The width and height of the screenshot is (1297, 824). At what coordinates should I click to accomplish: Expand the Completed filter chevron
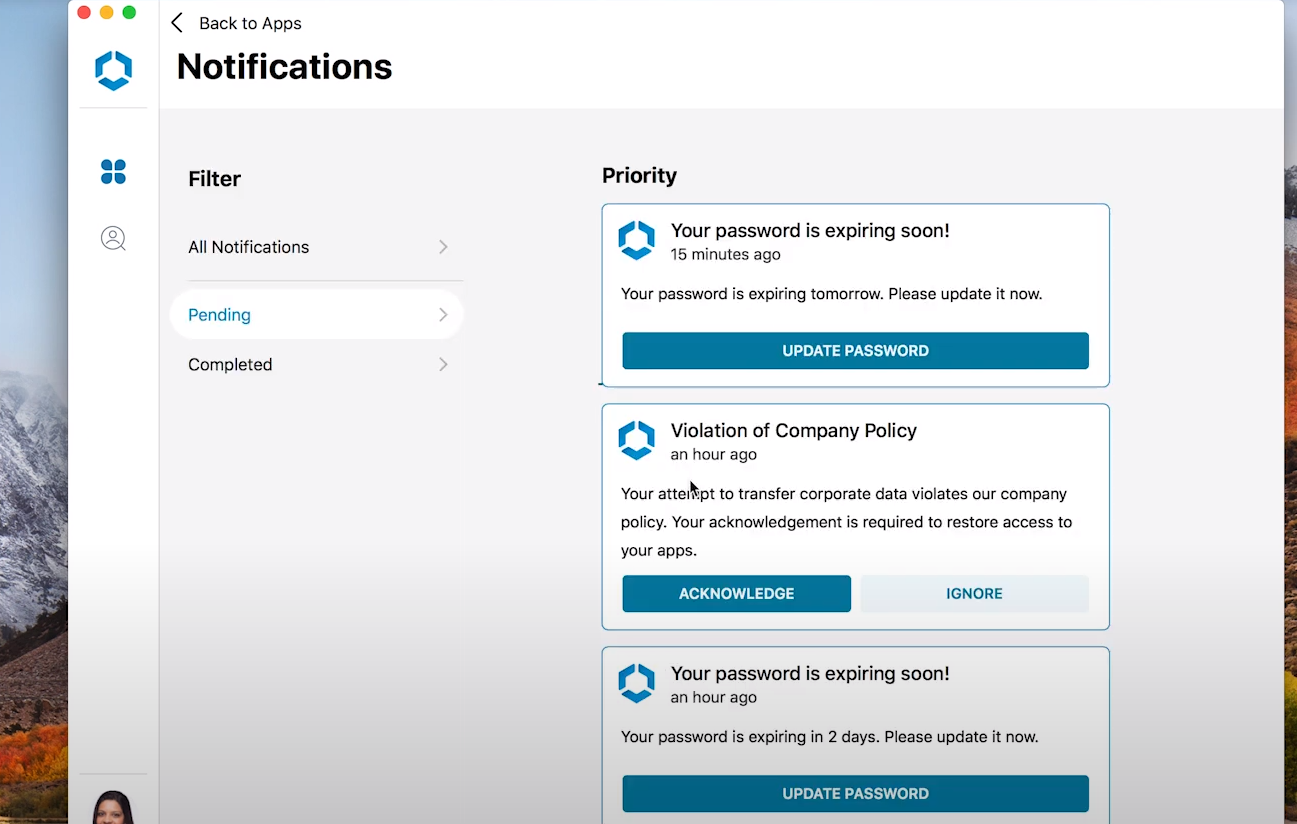[443, 364]
